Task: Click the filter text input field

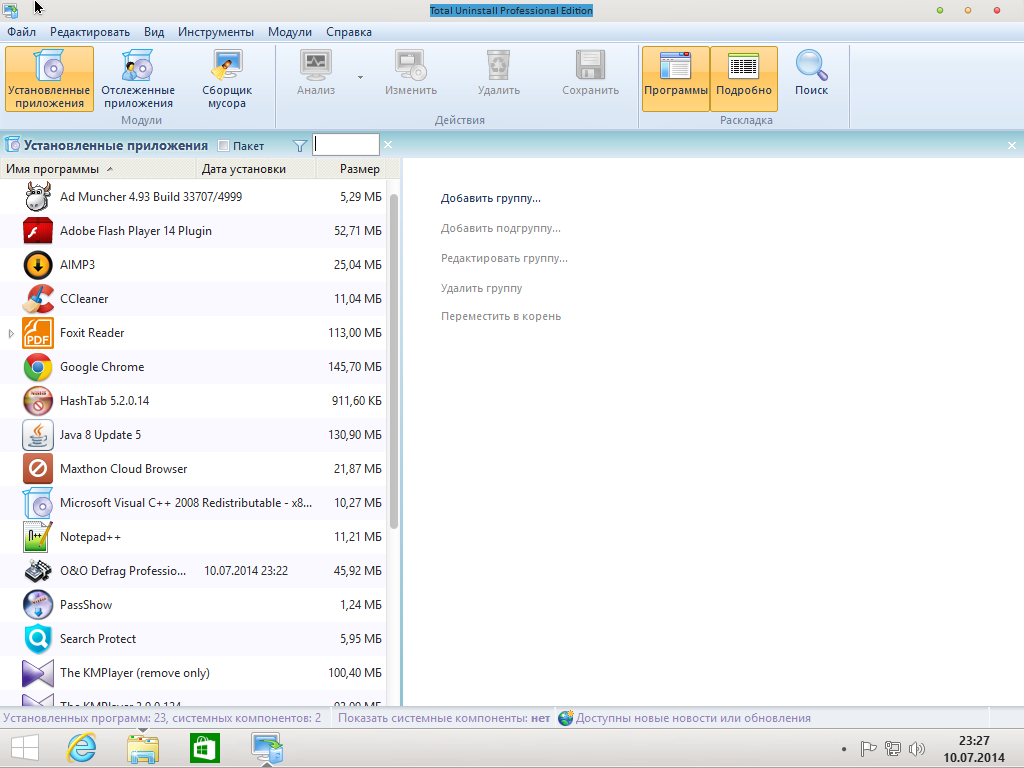Action: [346, 145]
